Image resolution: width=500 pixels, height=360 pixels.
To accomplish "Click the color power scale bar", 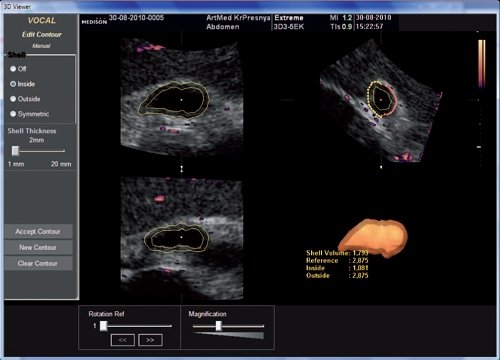I will point(482,64).
